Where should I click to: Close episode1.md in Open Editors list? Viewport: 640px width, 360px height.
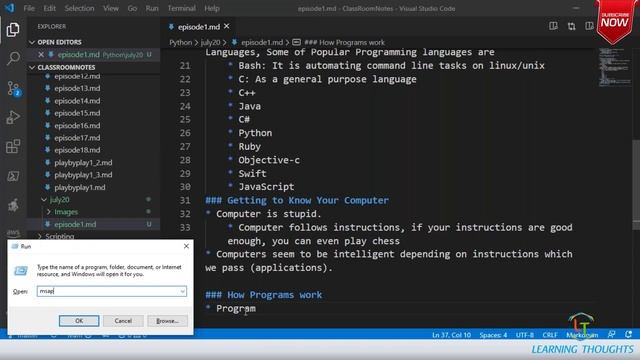pos(41,54)
